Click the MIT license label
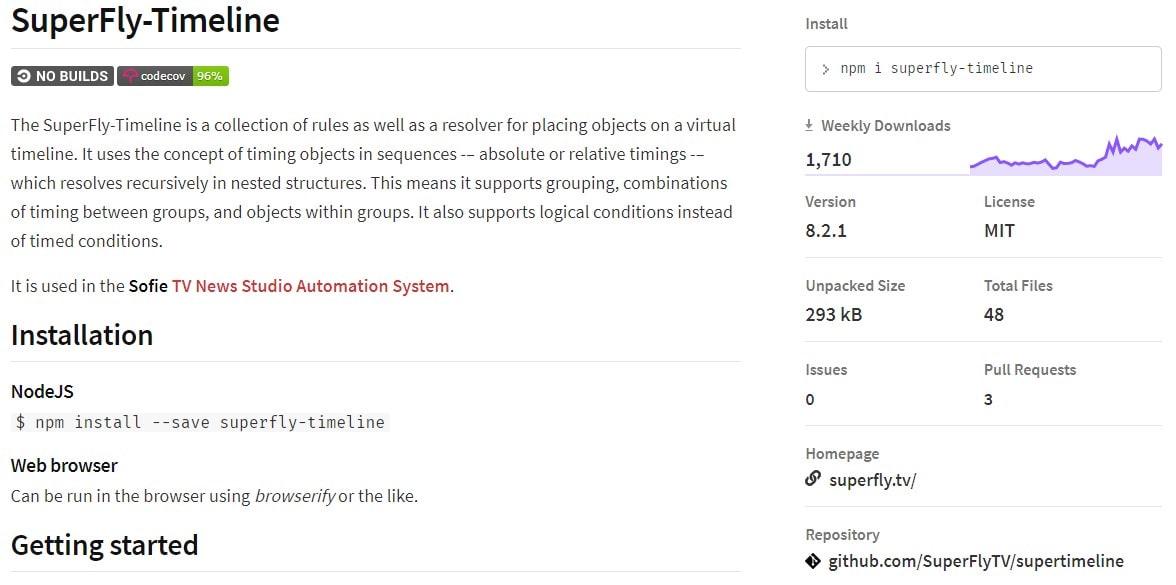The height and width of the screenshot is (585, 1176). [999, 231]
